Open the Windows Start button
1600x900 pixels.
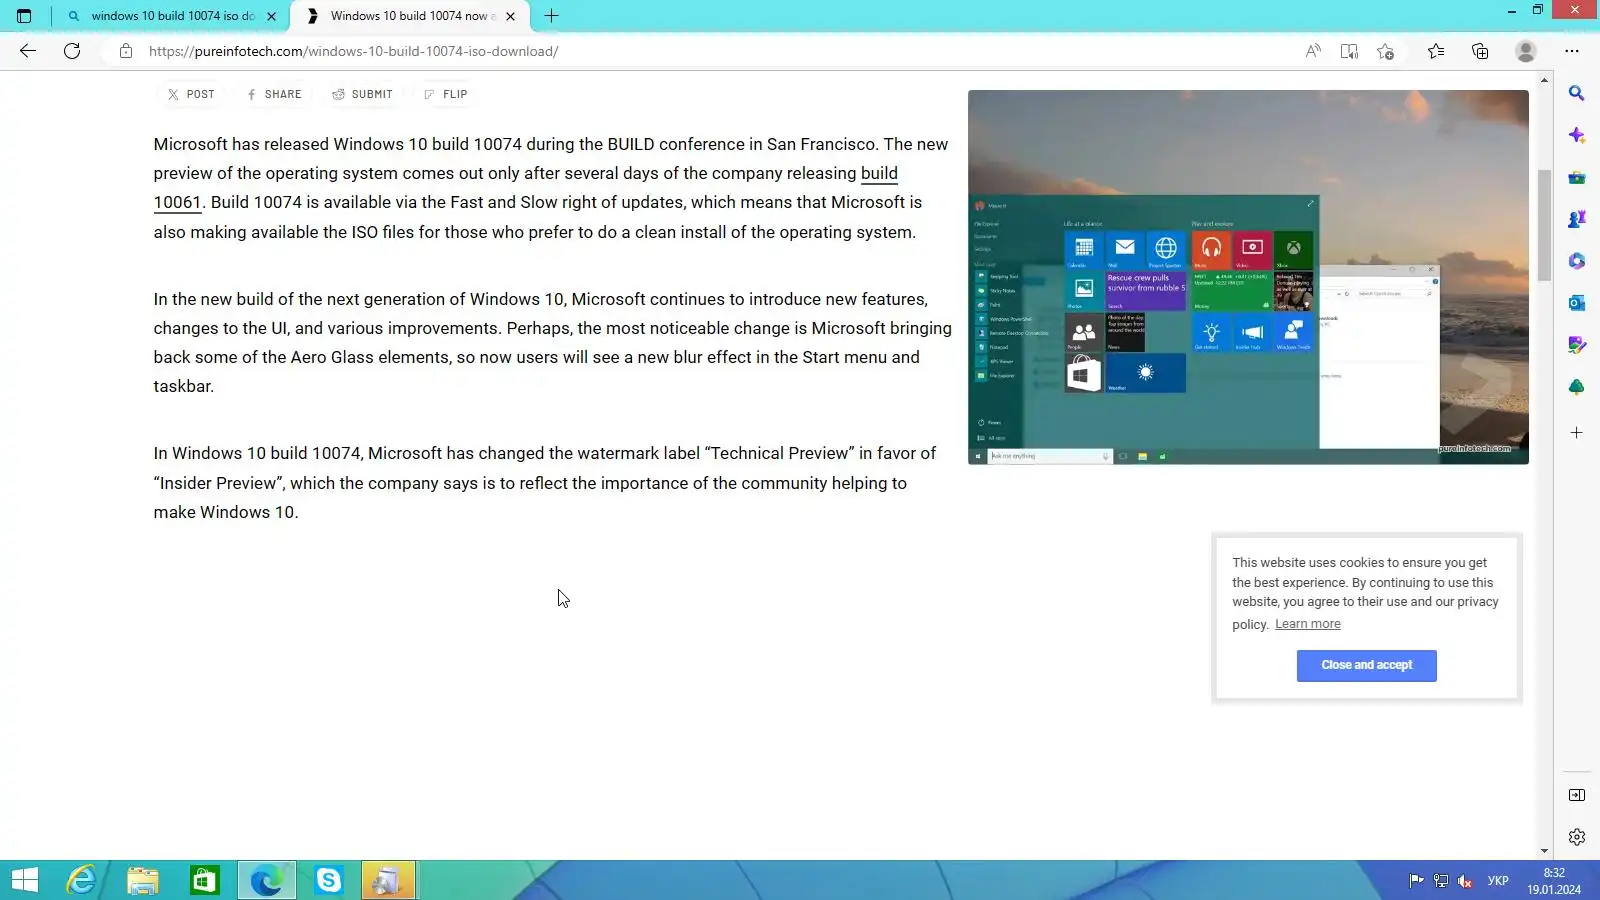pos(25,880)
